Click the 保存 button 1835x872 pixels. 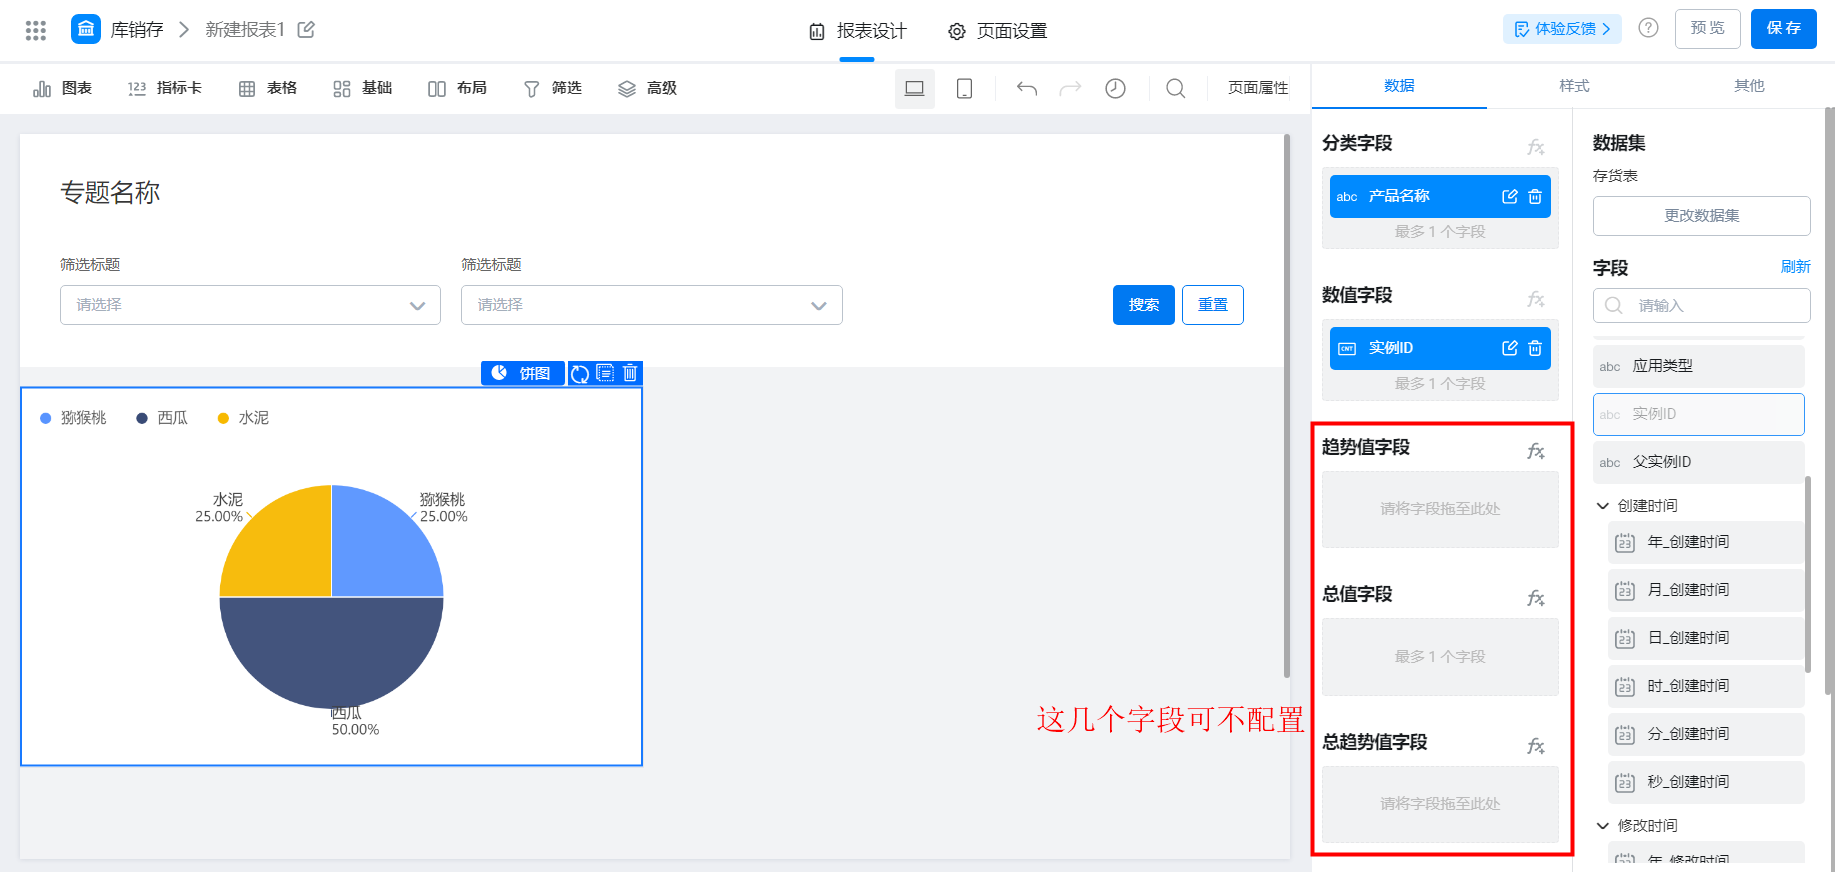(1783, 29)
